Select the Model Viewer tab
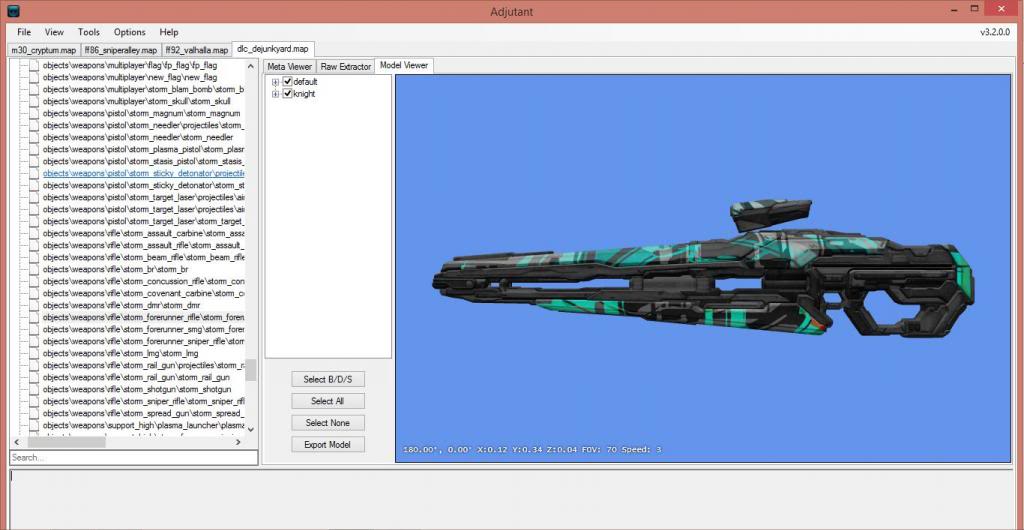1024x530 pixels. point(404,65)
